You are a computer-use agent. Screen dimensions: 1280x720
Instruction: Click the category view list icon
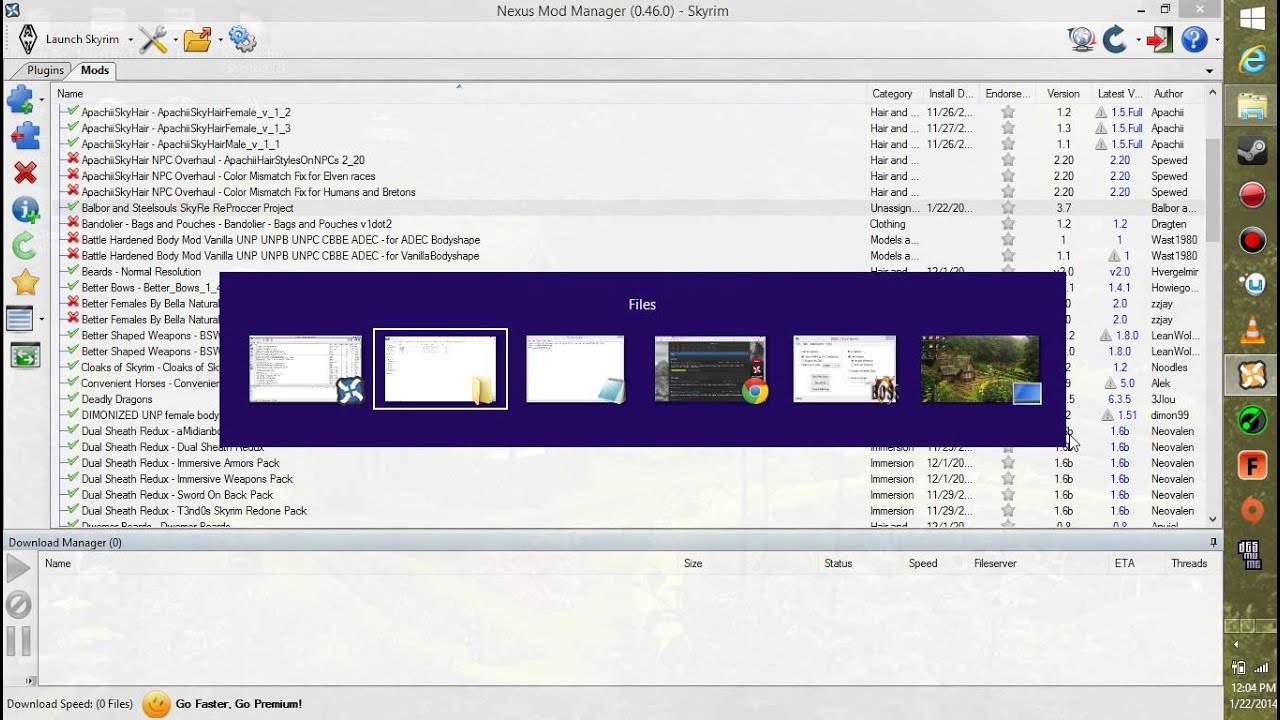[20, 319]
